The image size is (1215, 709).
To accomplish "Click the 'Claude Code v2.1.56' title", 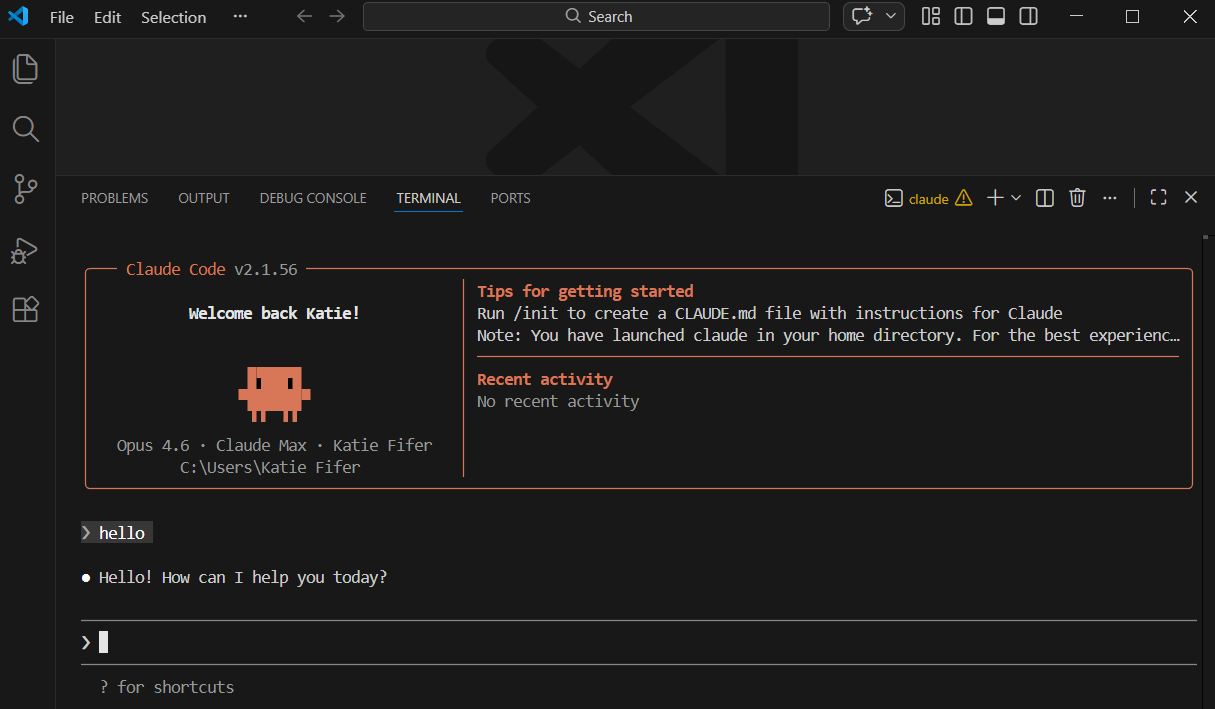I will [211, 269].
